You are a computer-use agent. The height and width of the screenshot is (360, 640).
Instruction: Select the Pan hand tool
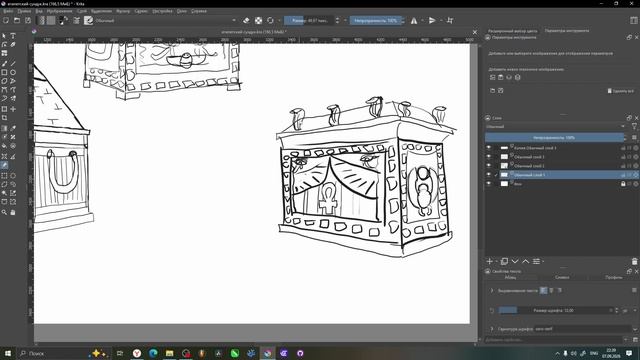click(x=13, y=212)
